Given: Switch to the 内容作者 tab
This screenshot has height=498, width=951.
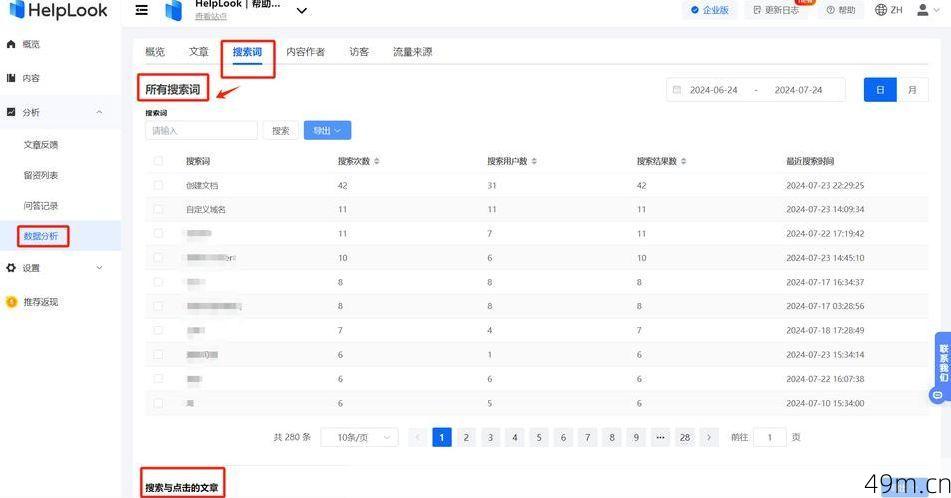Looking at the screenshot, I should coord(306,52).
